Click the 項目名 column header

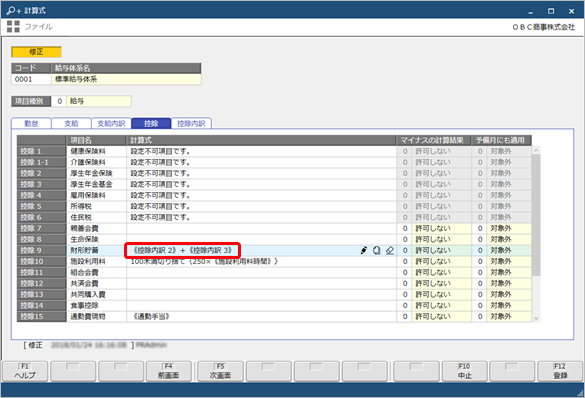(96, 140)
